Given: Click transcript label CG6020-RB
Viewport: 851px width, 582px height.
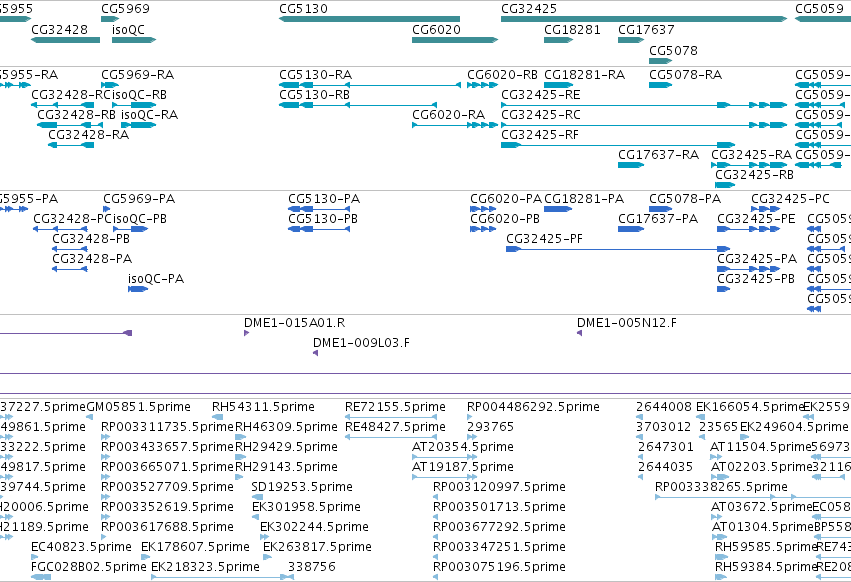Looking at the screenshot, I should (503, 75).
